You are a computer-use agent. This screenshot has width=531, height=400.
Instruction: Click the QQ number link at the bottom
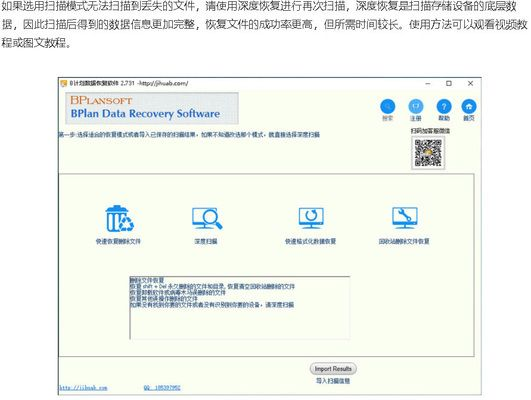[x=162, y=388]
